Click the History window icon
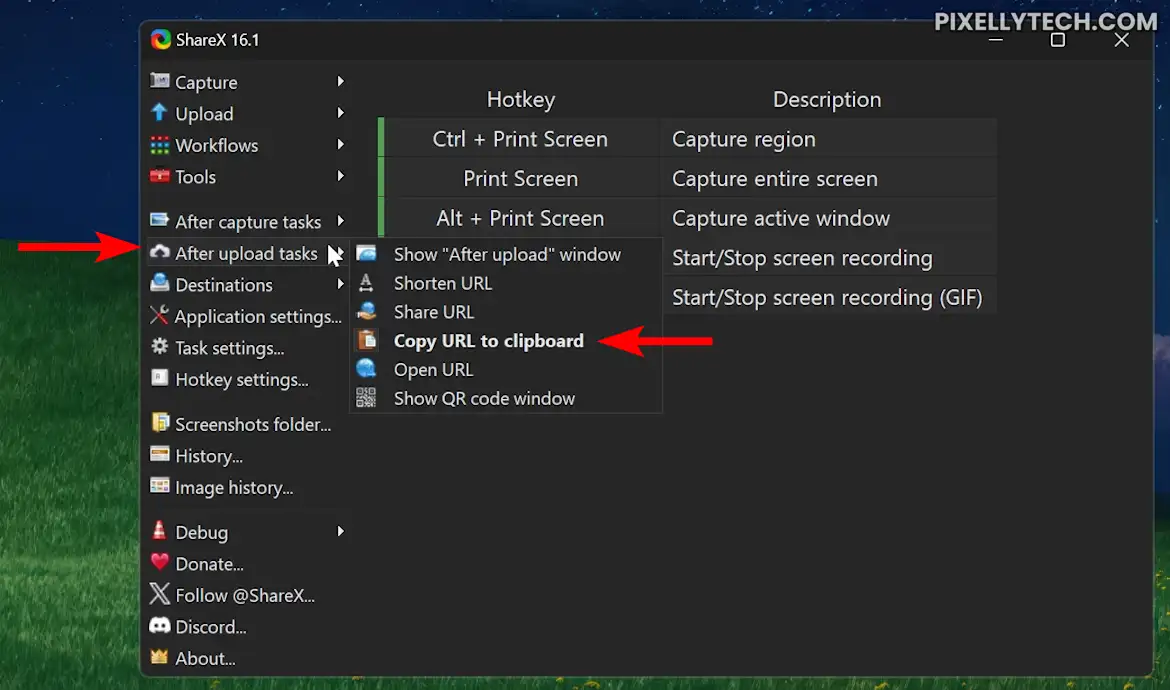This screenshot has height=690, width=1170. pos(159,454)
